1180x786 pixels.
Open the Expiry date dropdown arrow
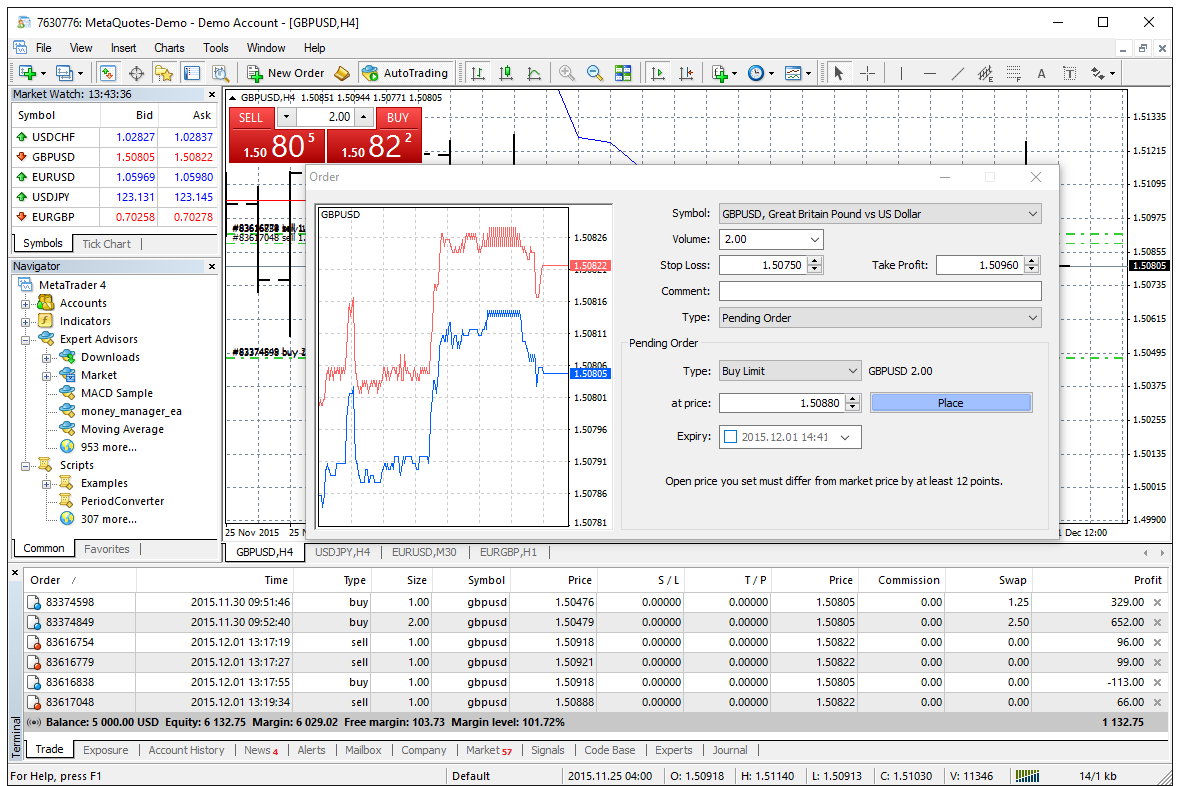tap(845, 437)
